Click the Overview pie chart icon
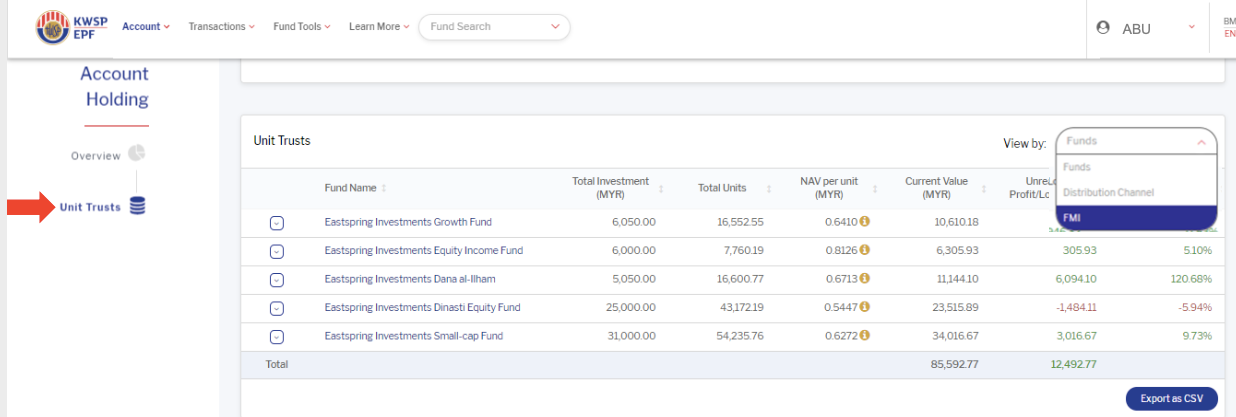1236x417 pixels. coord(137,154)
